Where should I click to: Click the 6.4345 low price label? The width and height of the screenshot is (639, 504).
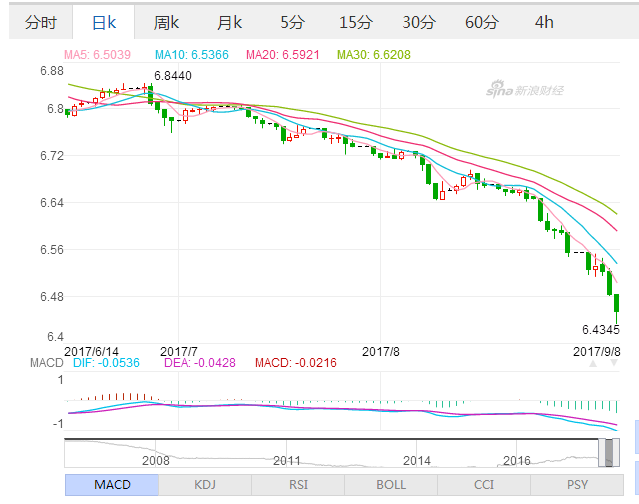pos(601,330)
